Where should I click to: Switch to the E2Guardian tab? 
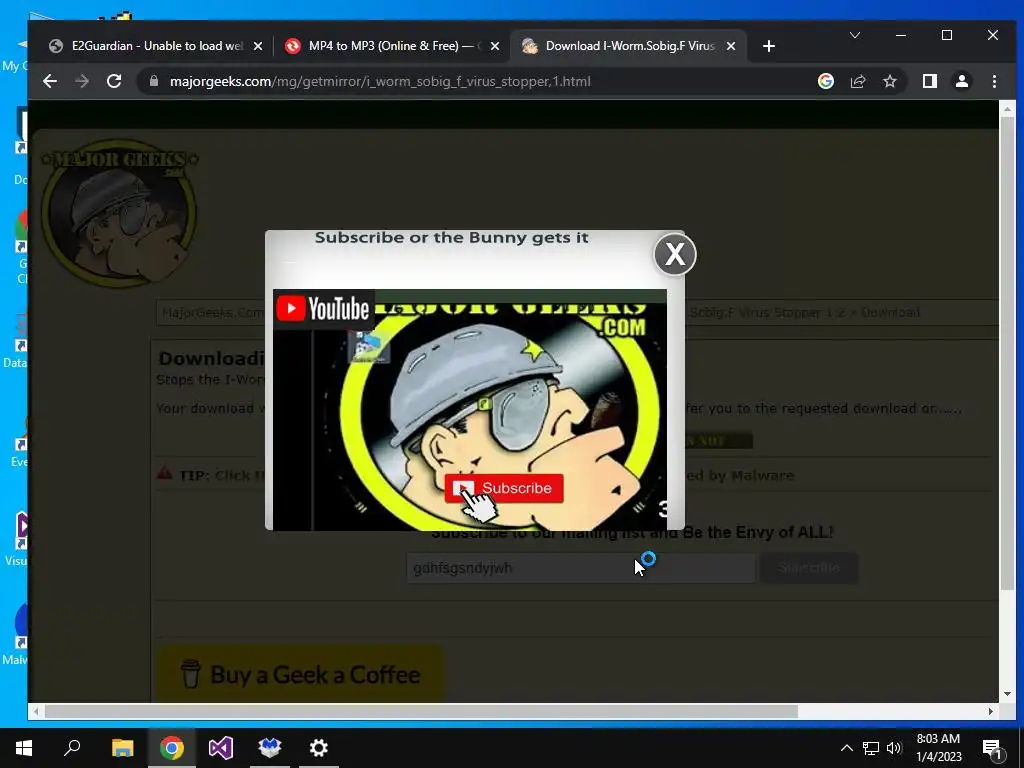click(155, 46)
